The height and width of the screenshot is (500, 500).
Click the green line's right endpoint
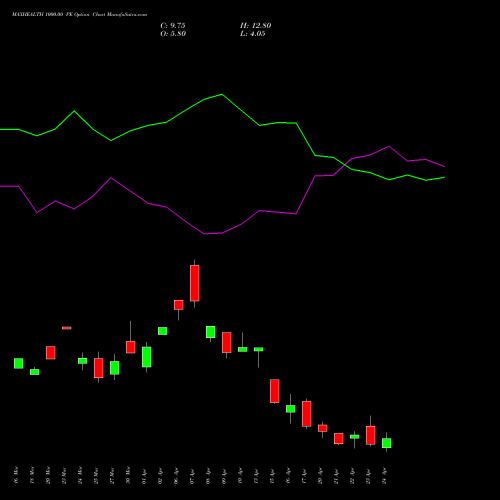pyautogui.click(x=444, y=177)
